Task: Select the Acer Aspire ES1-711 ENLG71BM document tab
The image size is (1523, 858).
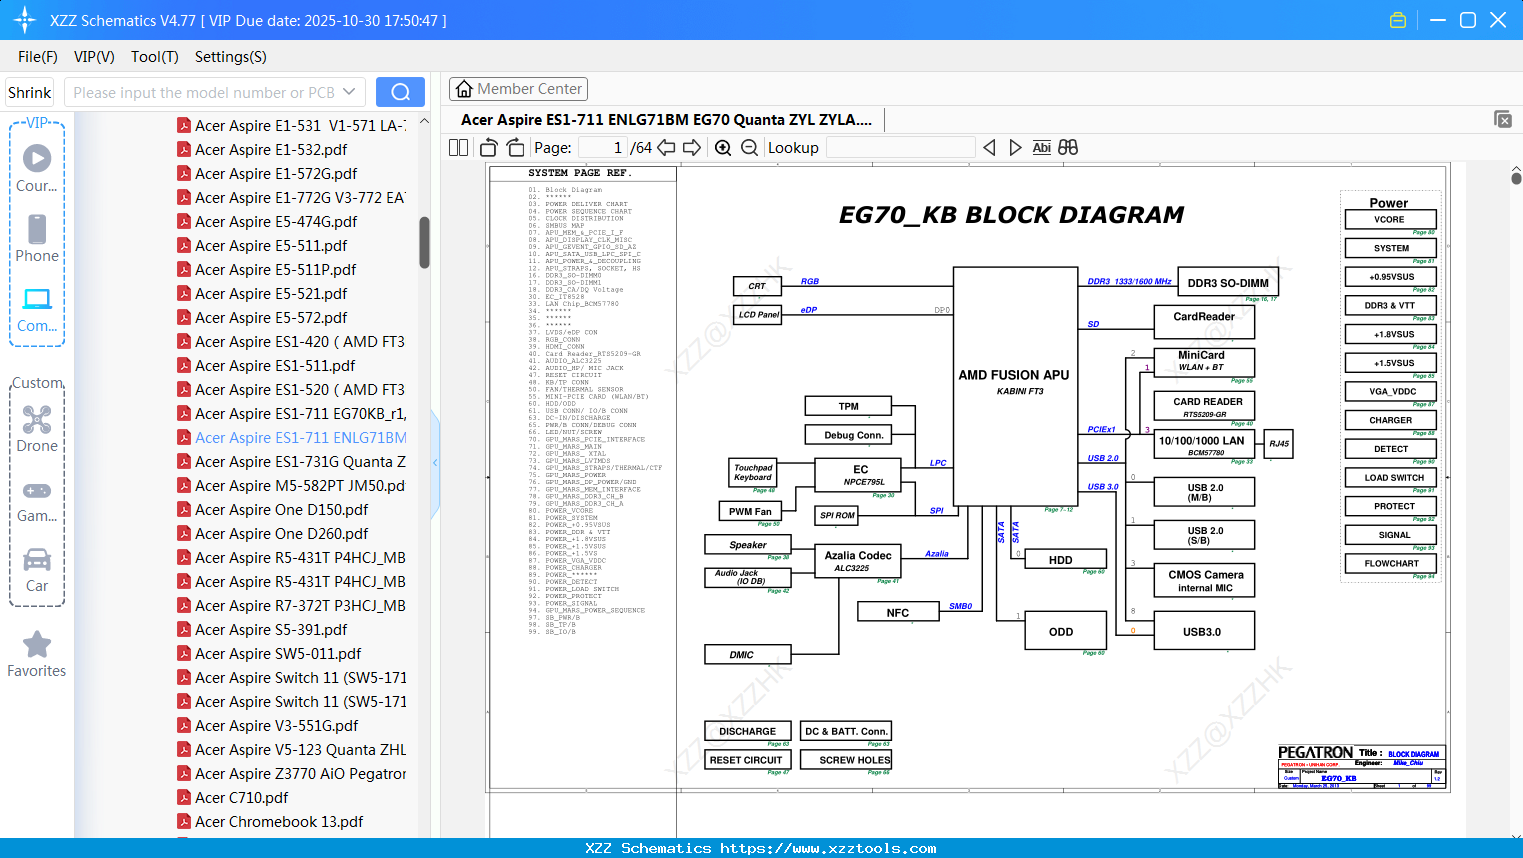Action: [x=666, y=120]
